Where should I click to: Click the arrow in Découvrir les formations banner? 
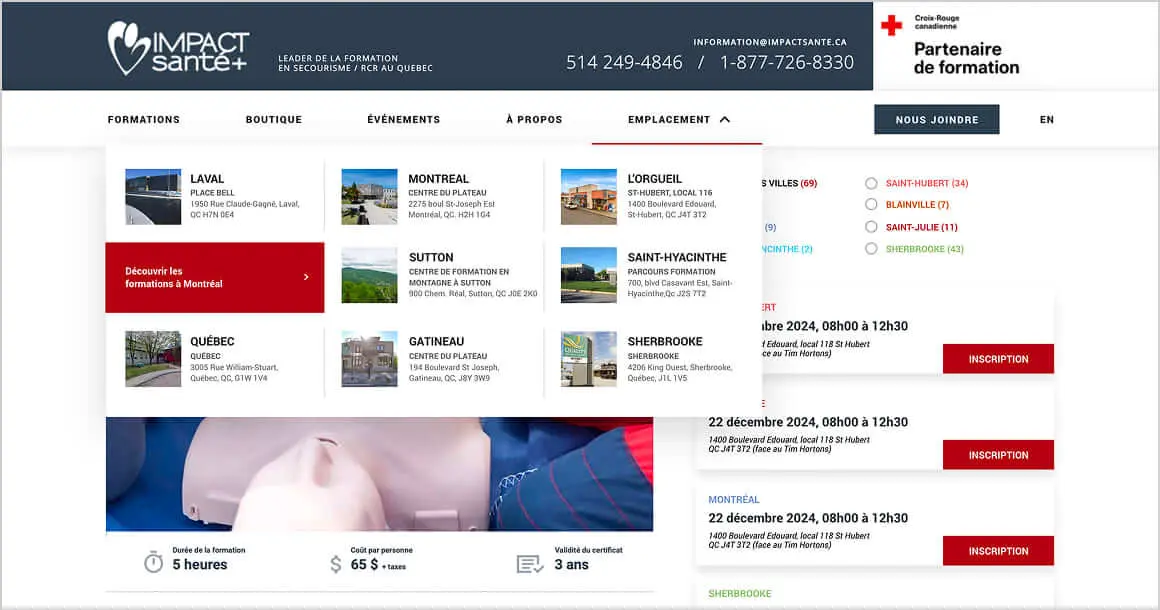tap(306, 277)
